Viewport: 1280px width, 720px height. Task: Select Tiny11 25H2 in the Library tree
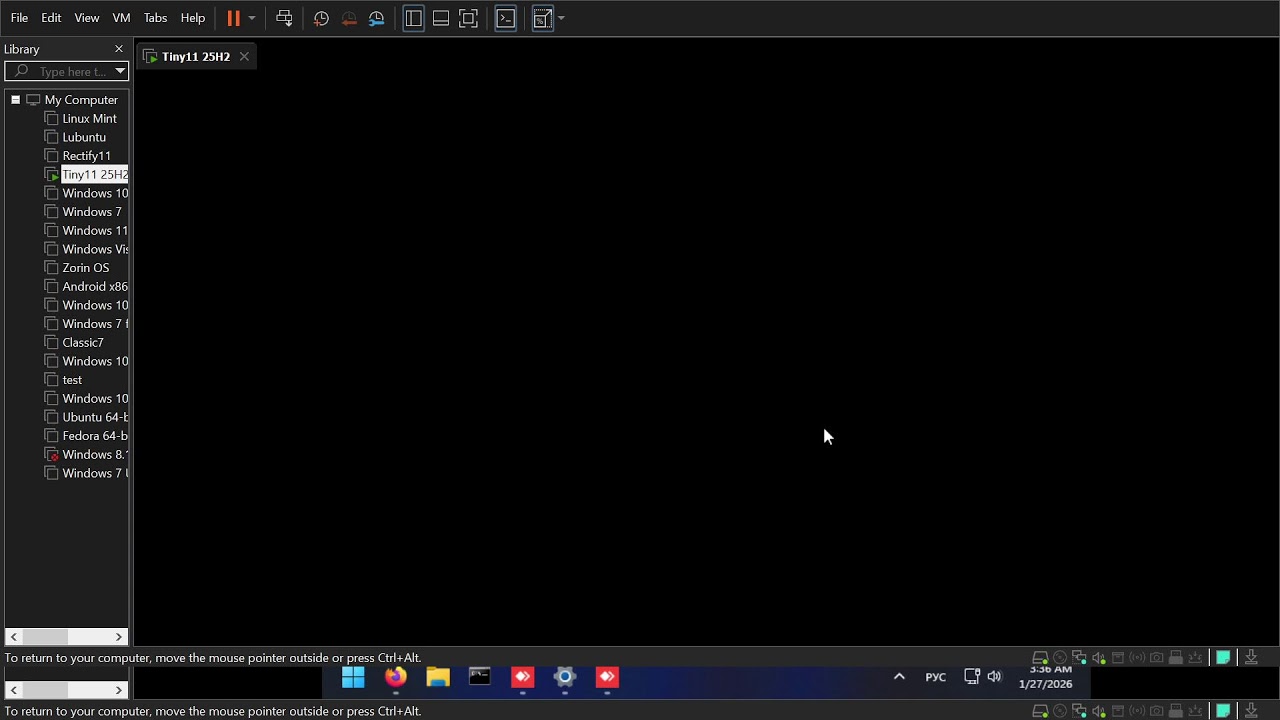tap(95, 175)
